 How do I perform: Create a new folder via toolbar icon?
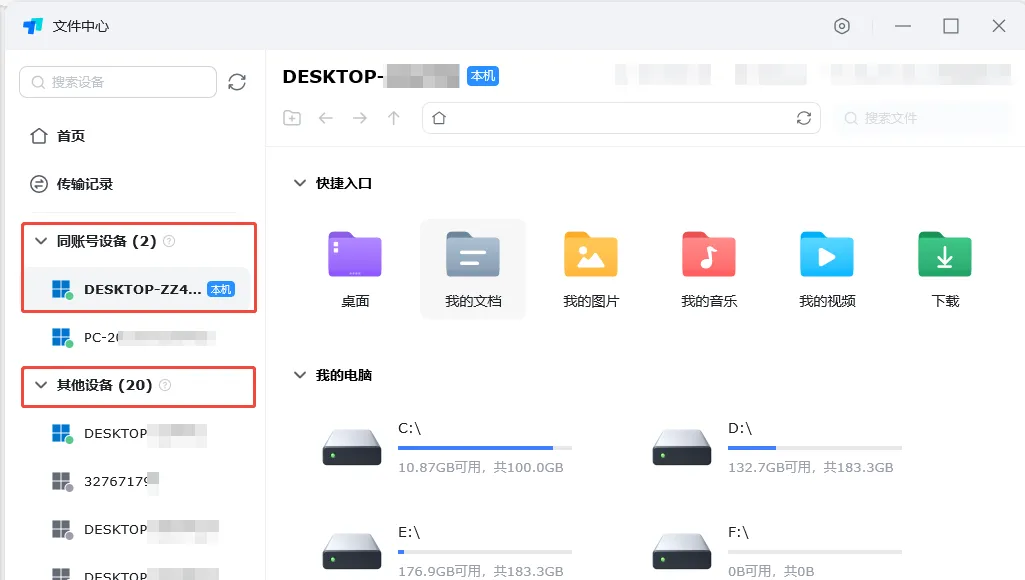coord(292,118)
